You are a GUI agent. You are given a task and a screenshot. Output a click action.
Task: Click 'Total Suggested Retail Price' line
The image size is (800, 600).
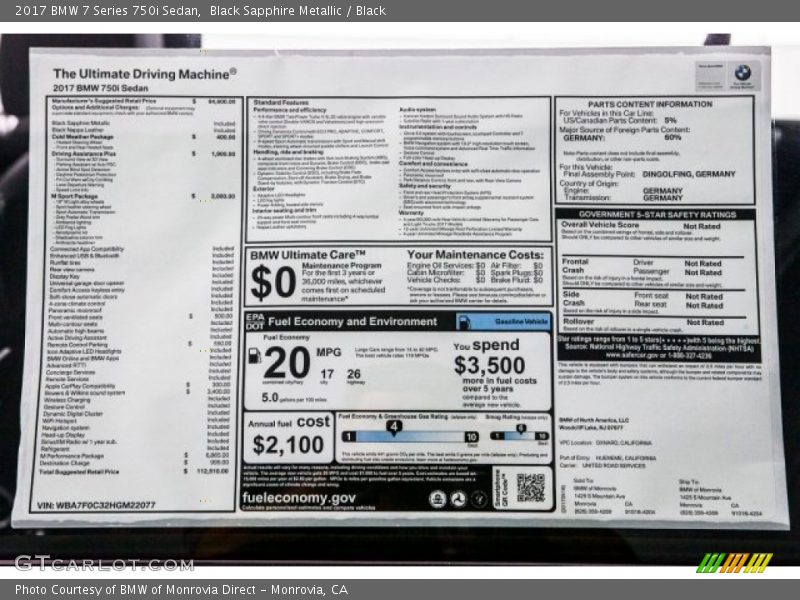pos(134,471)
